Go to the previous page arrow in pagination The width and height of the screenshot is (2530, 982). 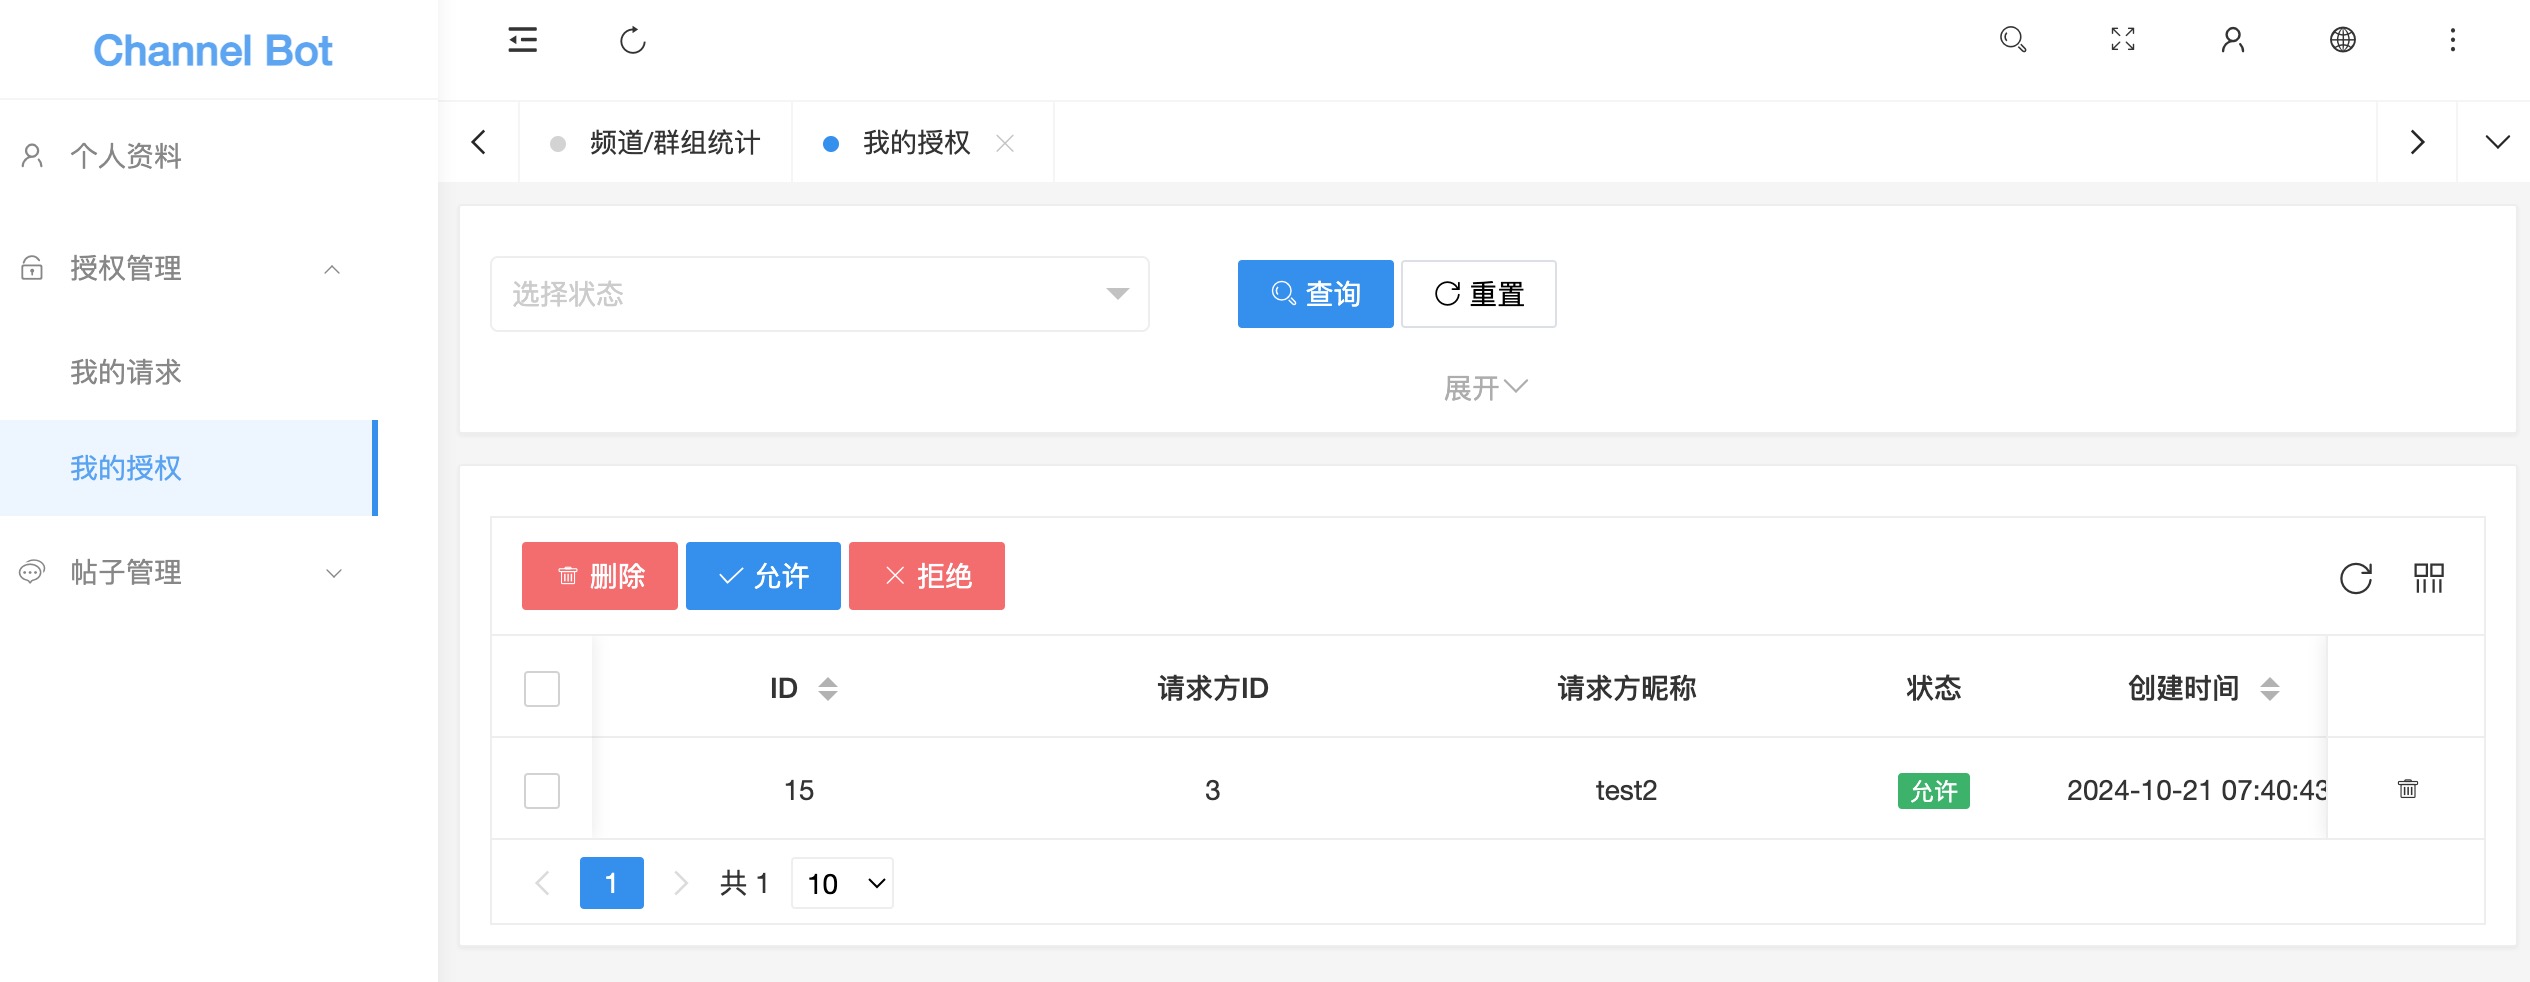(543, 883)
